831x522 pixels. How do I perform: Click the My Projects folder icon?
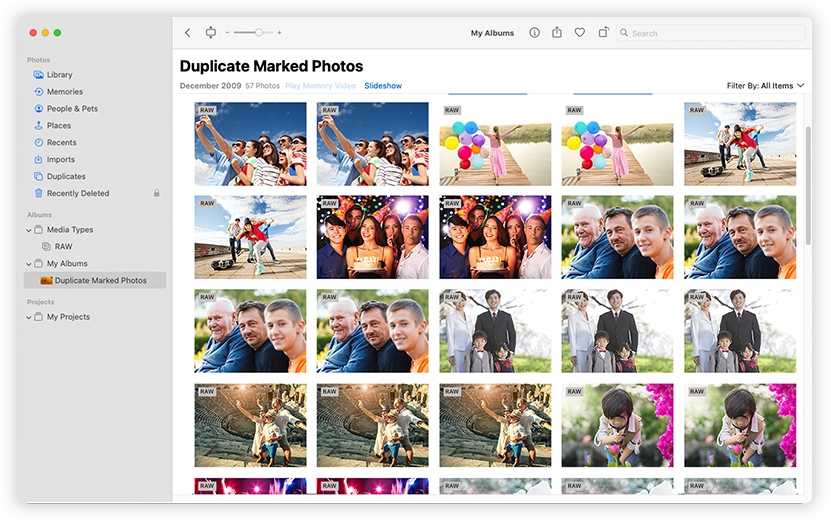(x=38, y=317)
